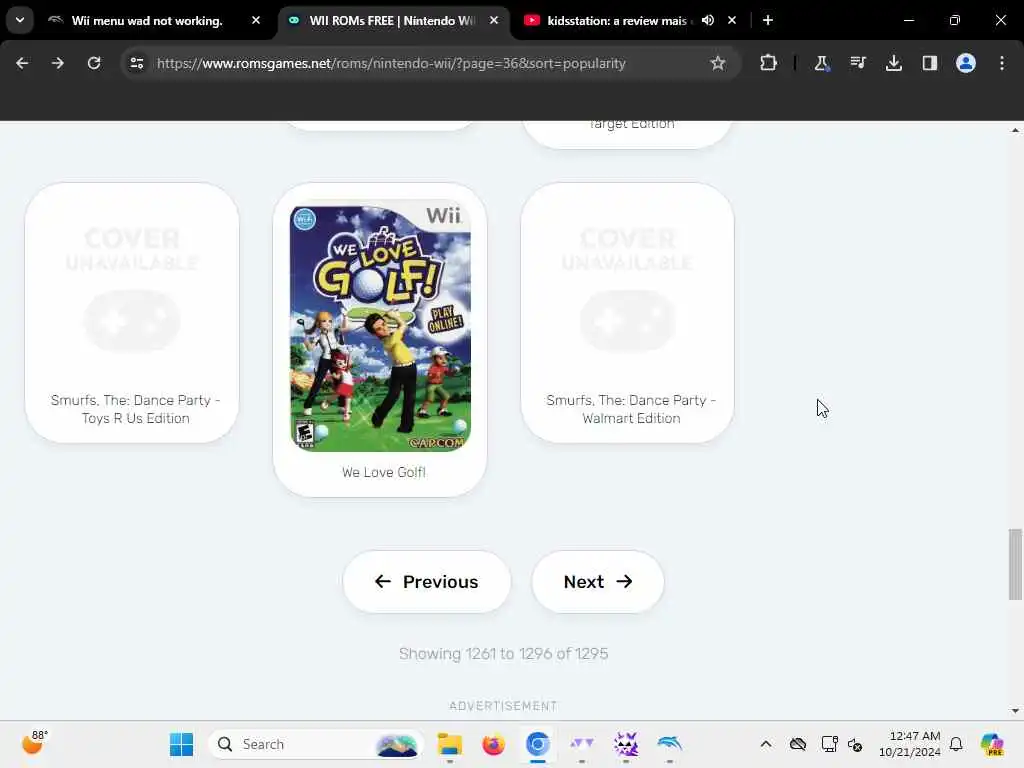Toggle the browser side panel
Image resolution: width=1024 pixels, height=768 pixels.
(x=929, y=63)
